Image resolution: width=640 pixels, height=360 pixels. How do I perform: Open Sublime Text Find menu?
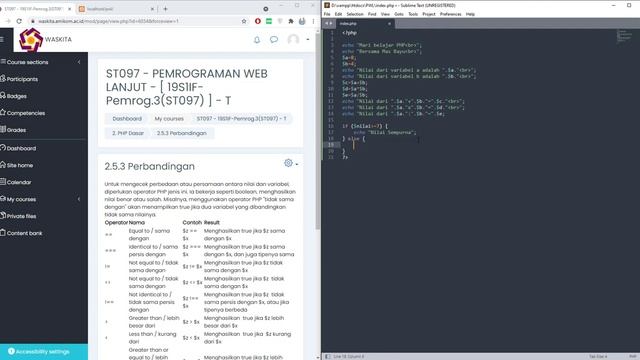(372, 14)
